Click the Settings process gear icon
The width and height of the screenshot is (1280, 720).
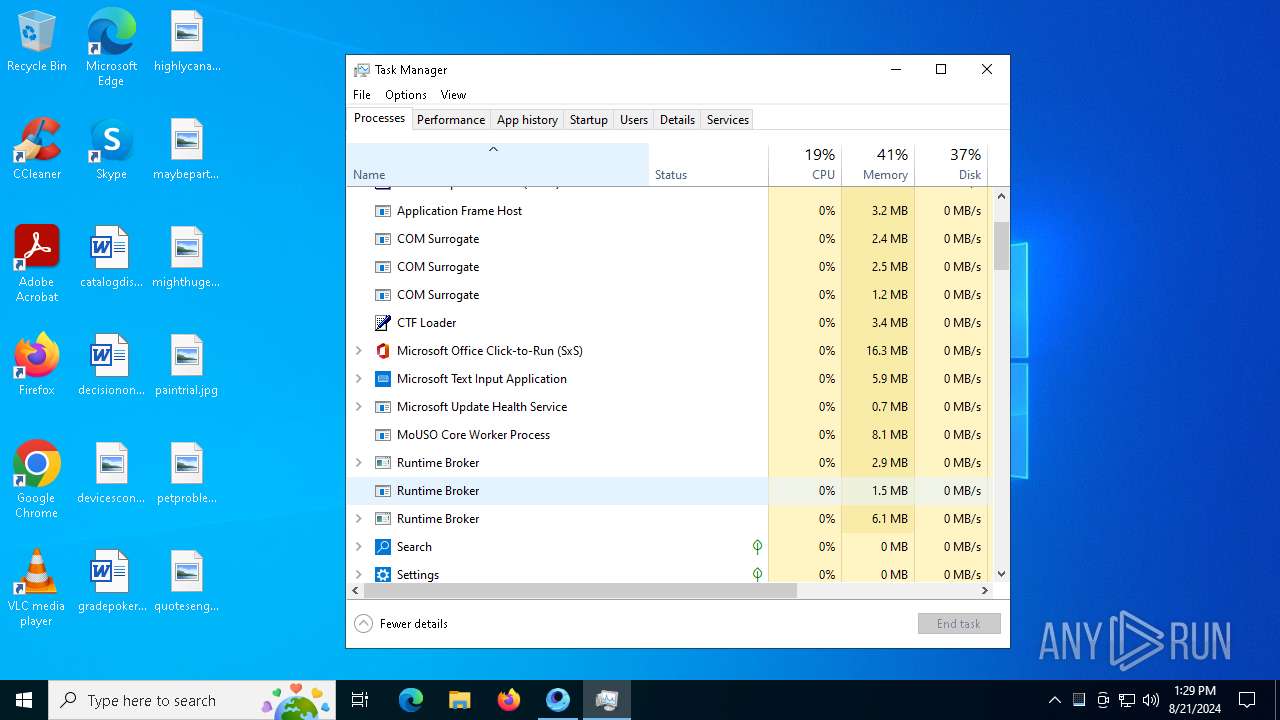pos(382,575)
